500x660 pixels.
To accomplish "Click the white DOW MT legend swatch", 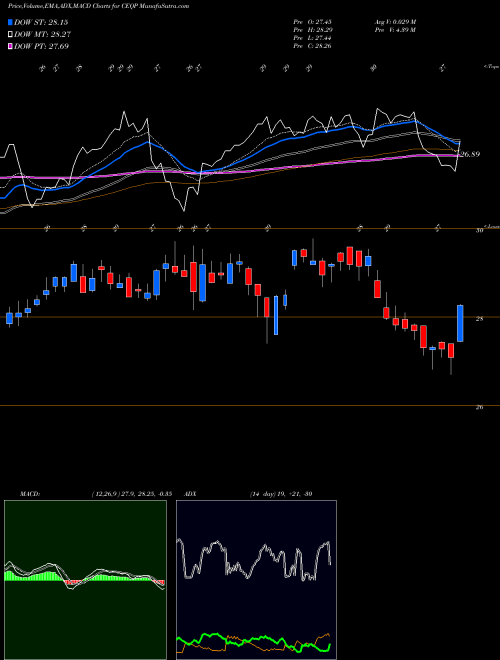I will tap(11, 35).
